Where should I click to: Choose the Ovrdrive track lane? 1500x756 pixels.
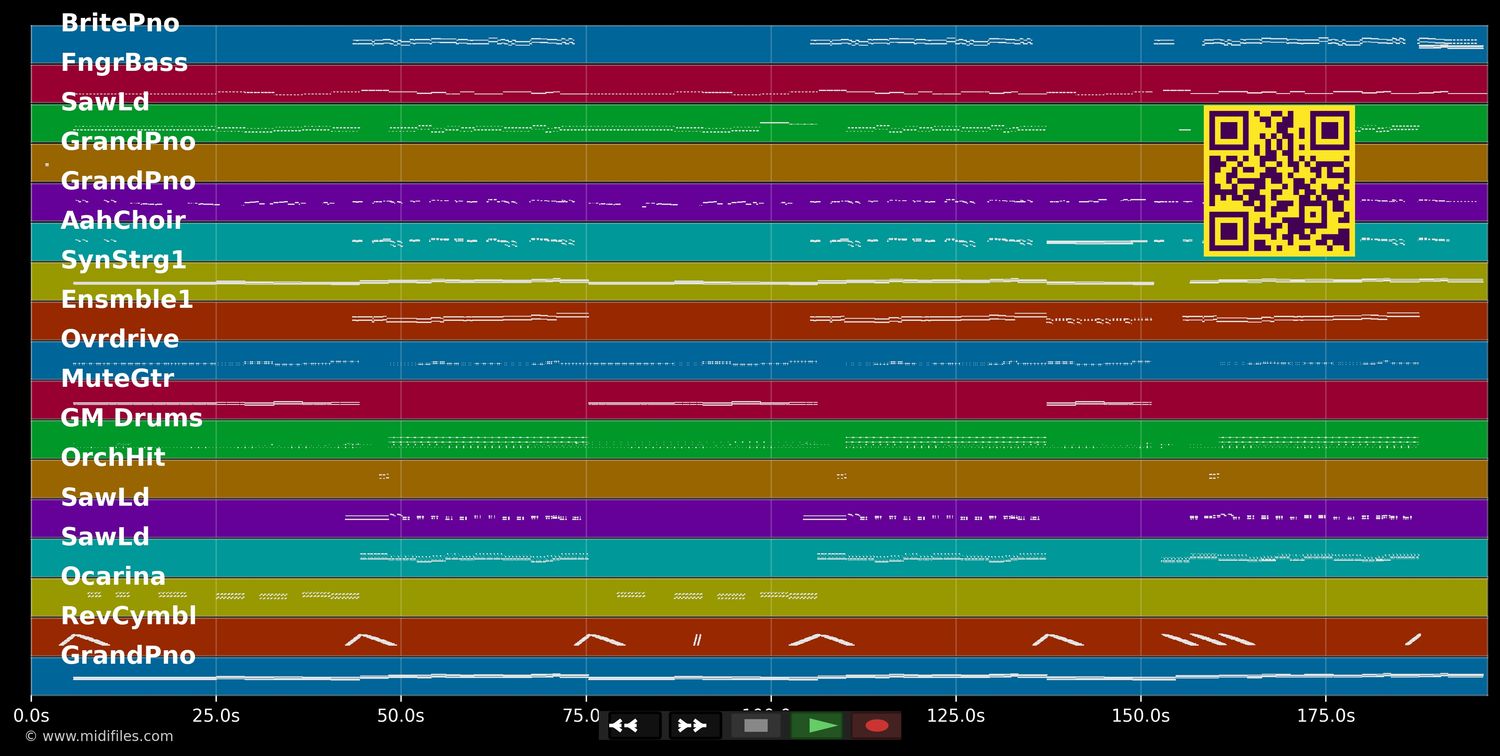[x=120, y=340]
